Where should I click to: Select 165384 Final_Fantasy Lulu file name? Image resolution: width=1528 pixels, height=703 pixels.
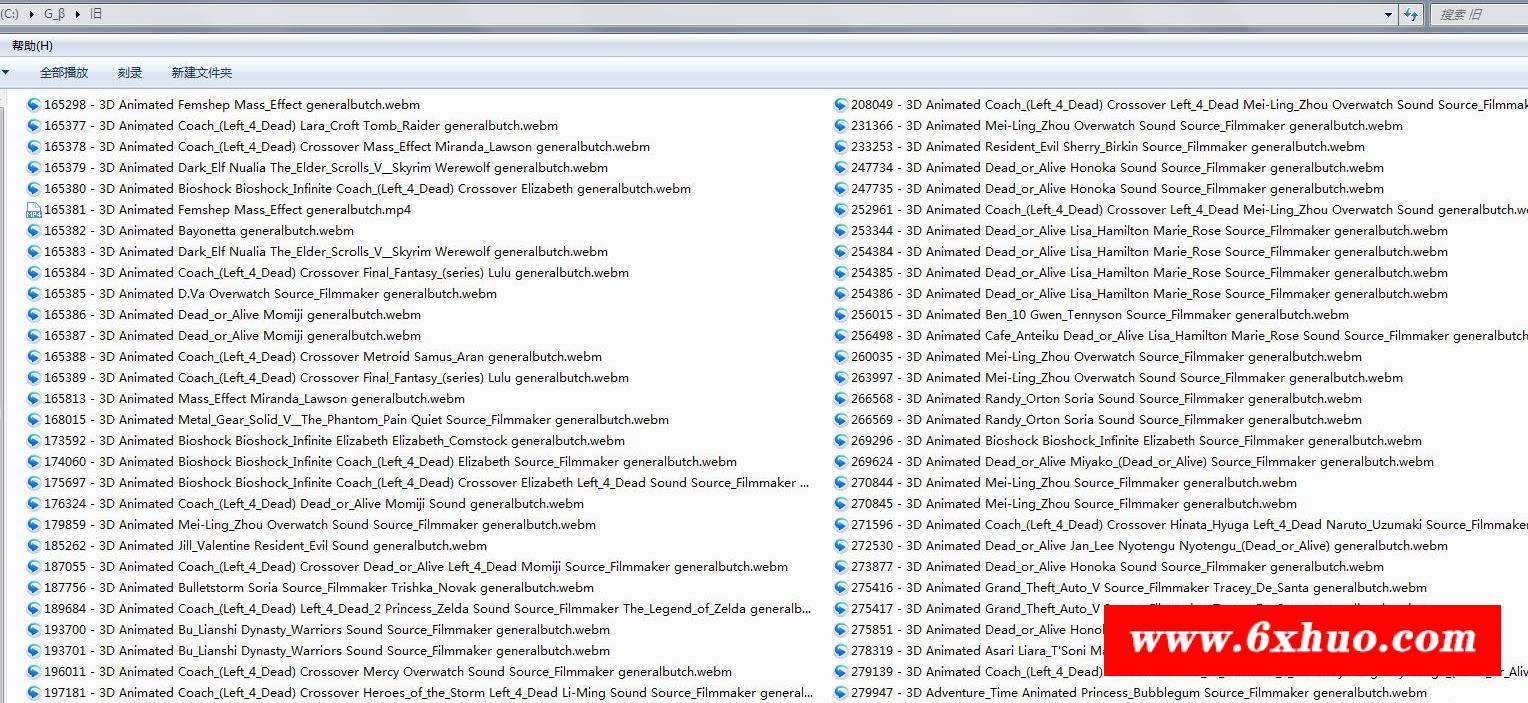(x=336, y=272)
